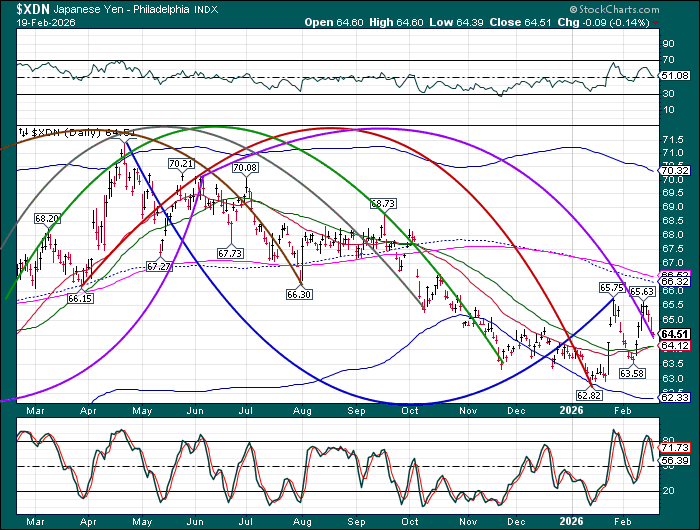Click the $XDN ticker symbol in header
Image resolution: width=700 pixels, height=530 pixels.
(x=24, y=10)
